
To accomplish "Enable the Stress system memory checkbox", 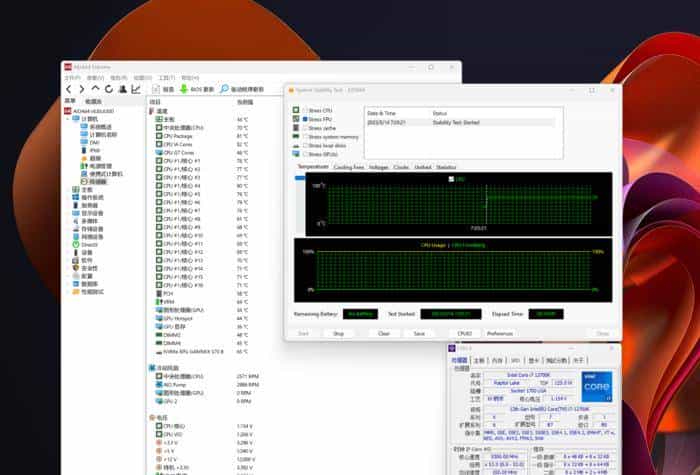I will 305,137.
